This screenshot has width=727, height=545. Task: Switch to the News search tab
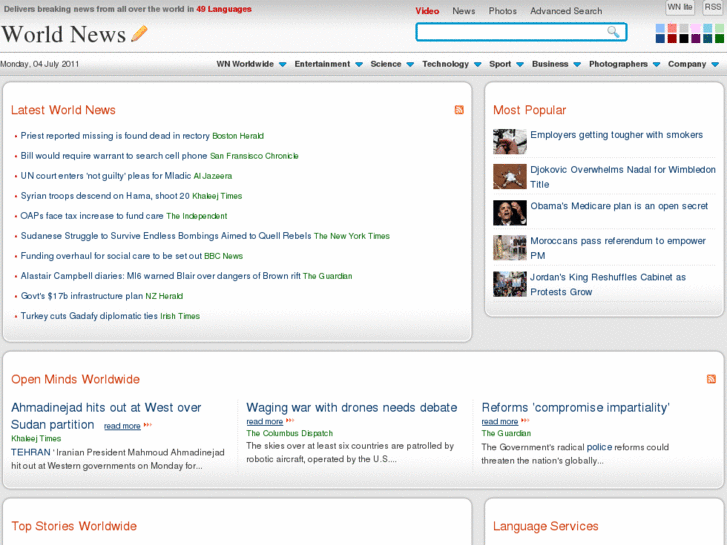point(464,11)
